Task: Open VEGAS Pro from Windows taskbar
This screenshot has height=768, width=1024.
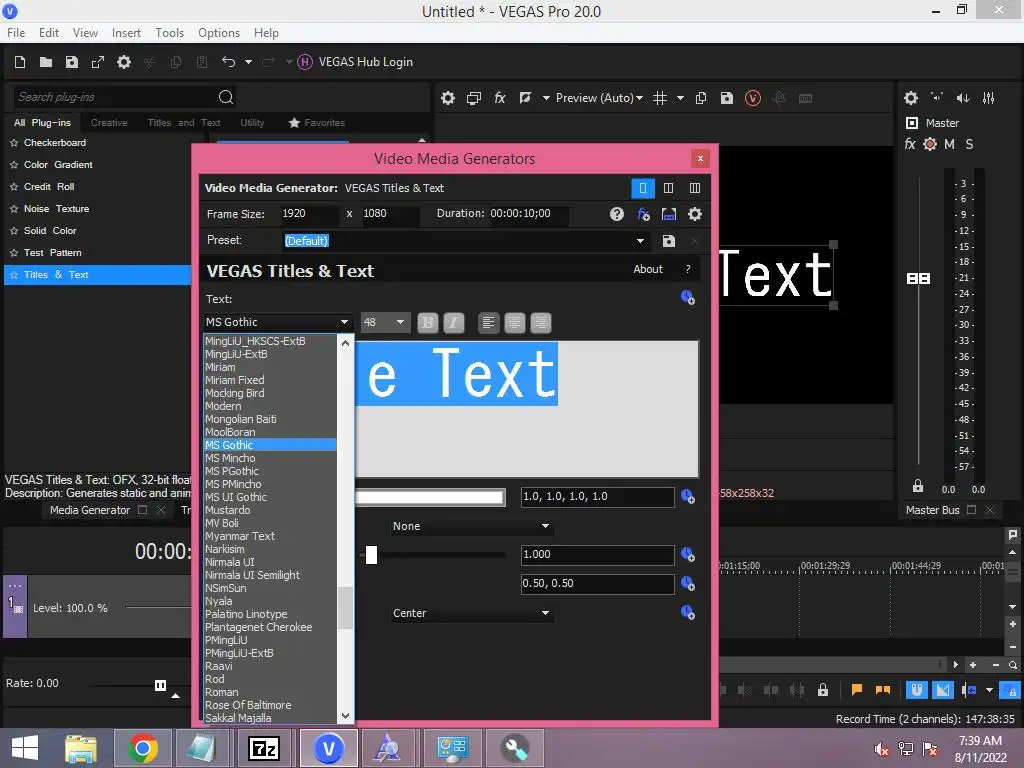Action: point(328,748)
